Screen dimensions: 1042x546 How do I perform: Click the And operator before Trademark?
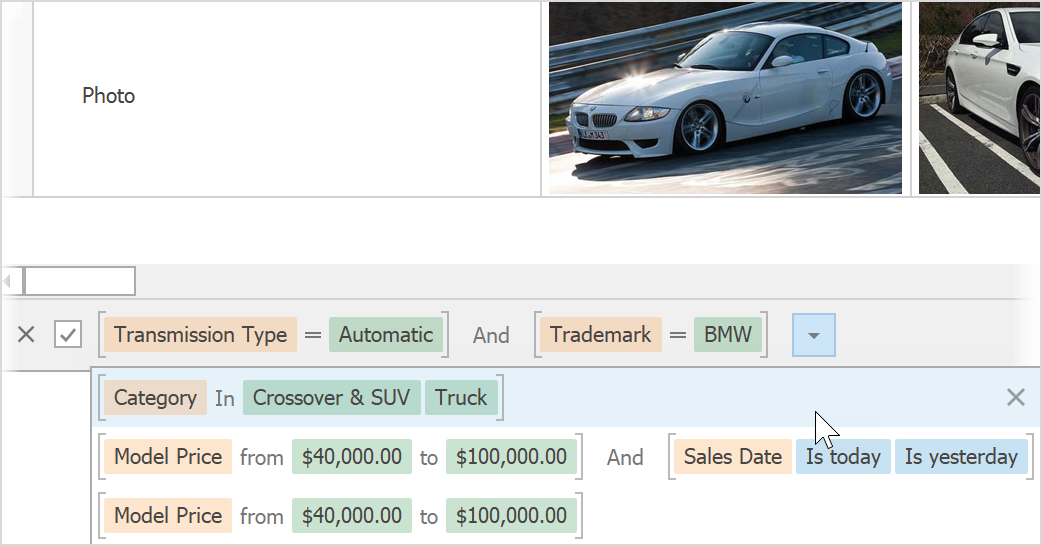tap(491, 336)
